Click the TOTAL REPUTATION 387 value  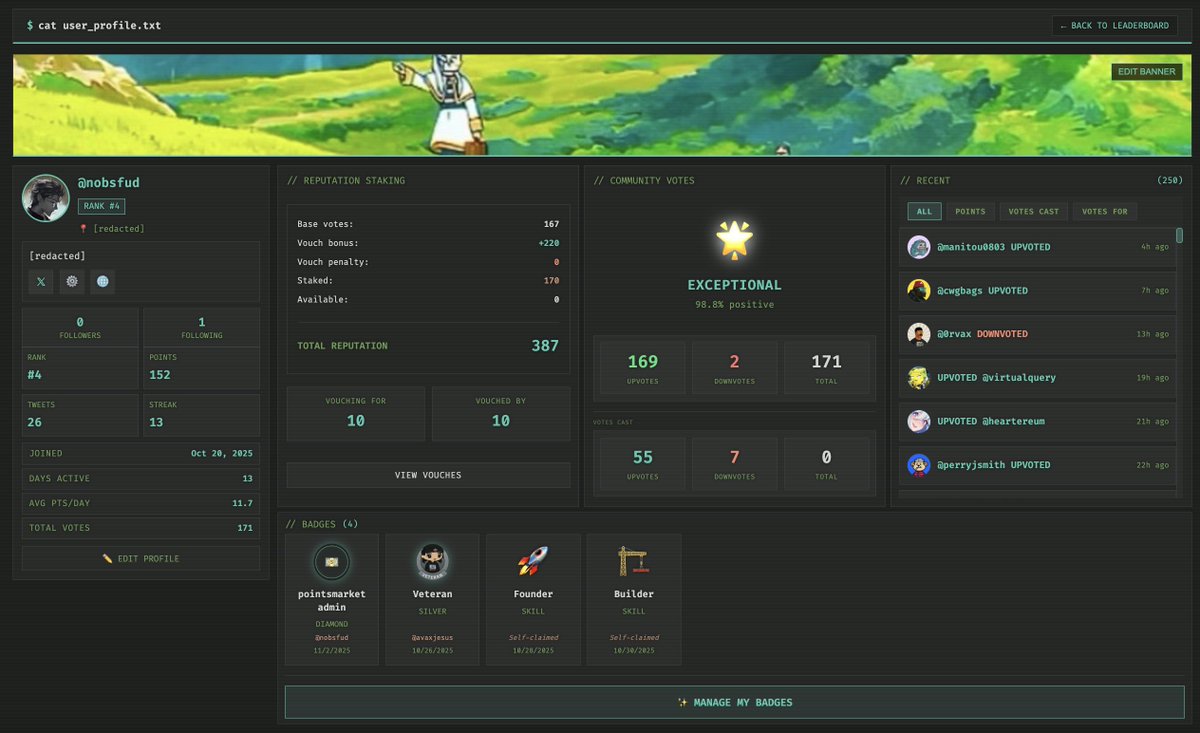coord(545,346)
